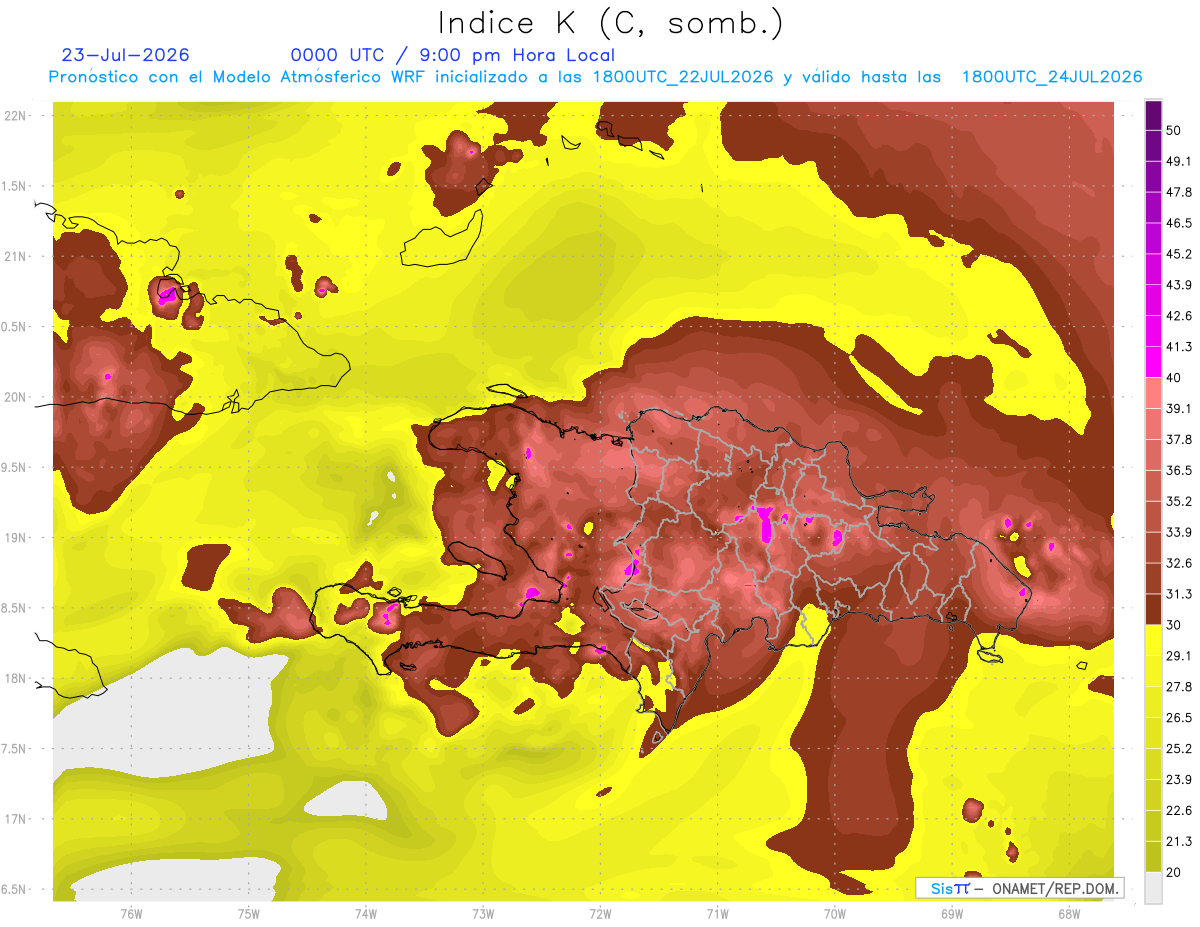Click the '73W' longitude label
This screenshot has height=927, width=1200.
(483, 914)
